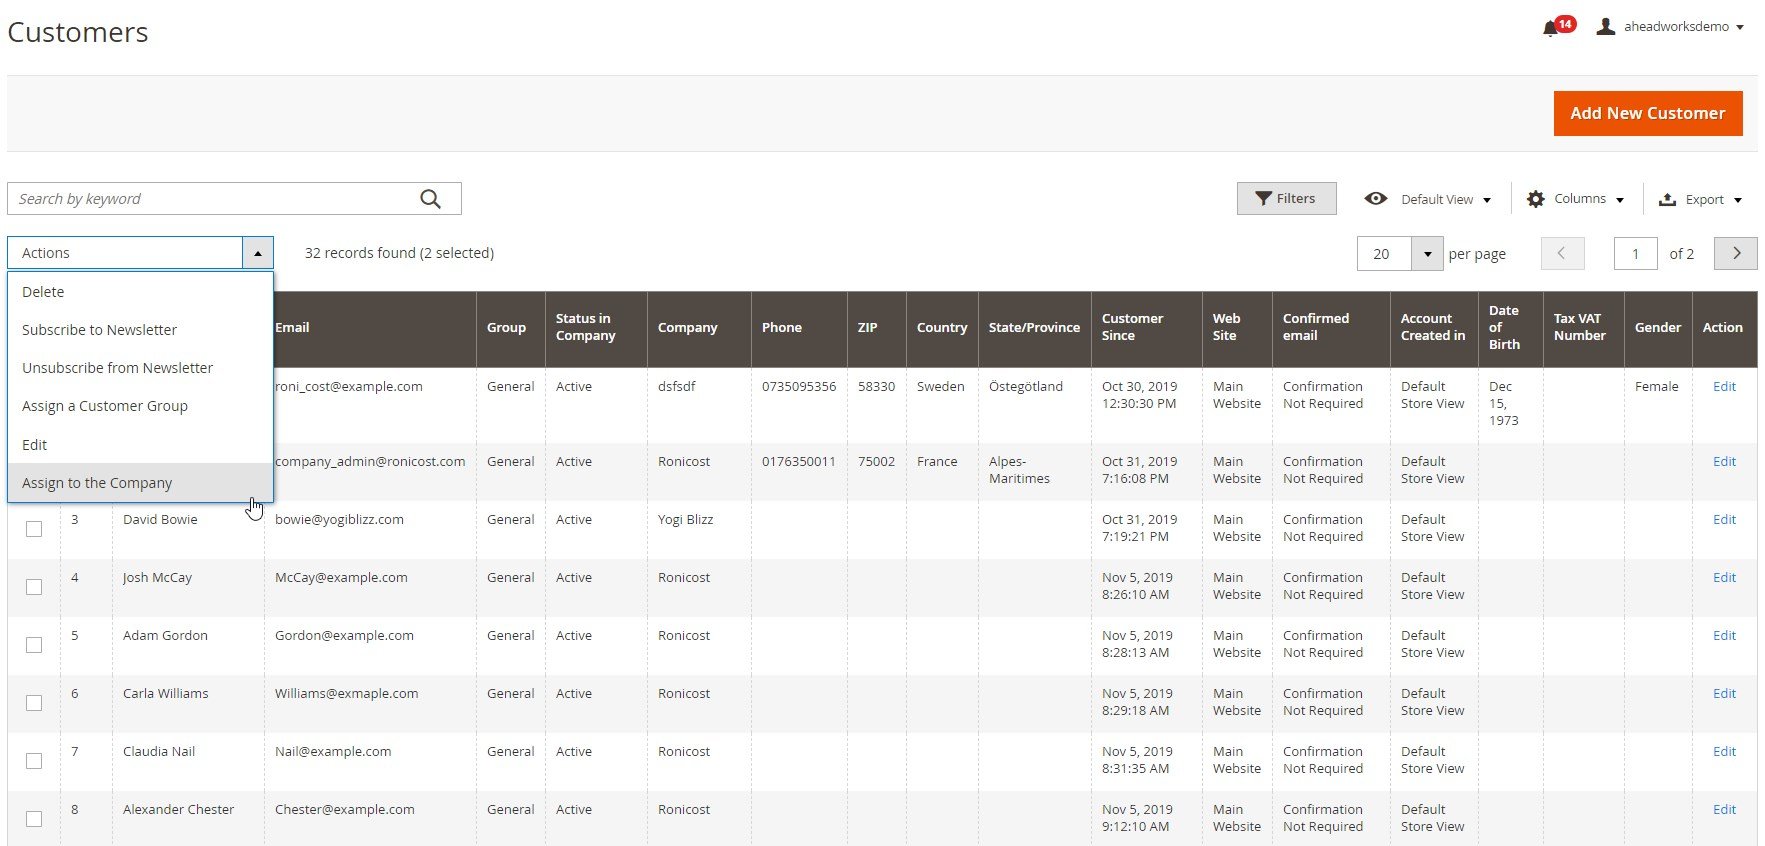Click Edit link for Alexander Chester

pyautogui.click(x=1724, y=809)
